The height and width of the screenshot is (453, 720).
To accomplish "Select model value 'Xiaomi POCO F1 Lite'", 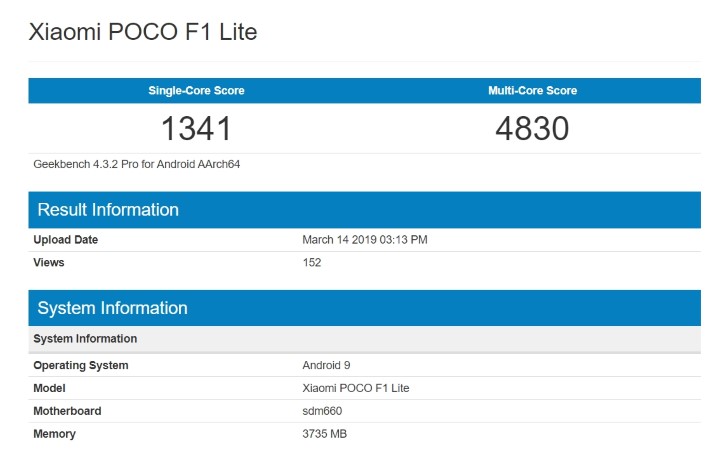I will point(355,388).
